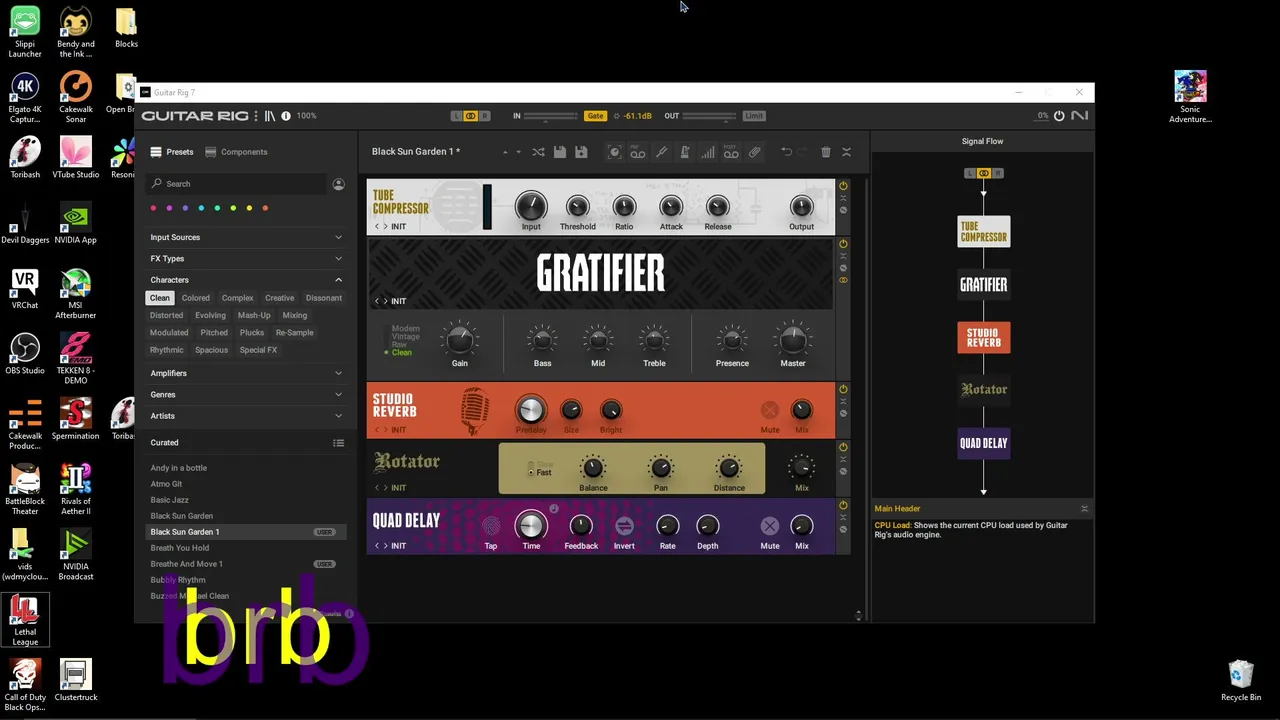
Task: Click the preset Search field
Action: coord(238,184)
